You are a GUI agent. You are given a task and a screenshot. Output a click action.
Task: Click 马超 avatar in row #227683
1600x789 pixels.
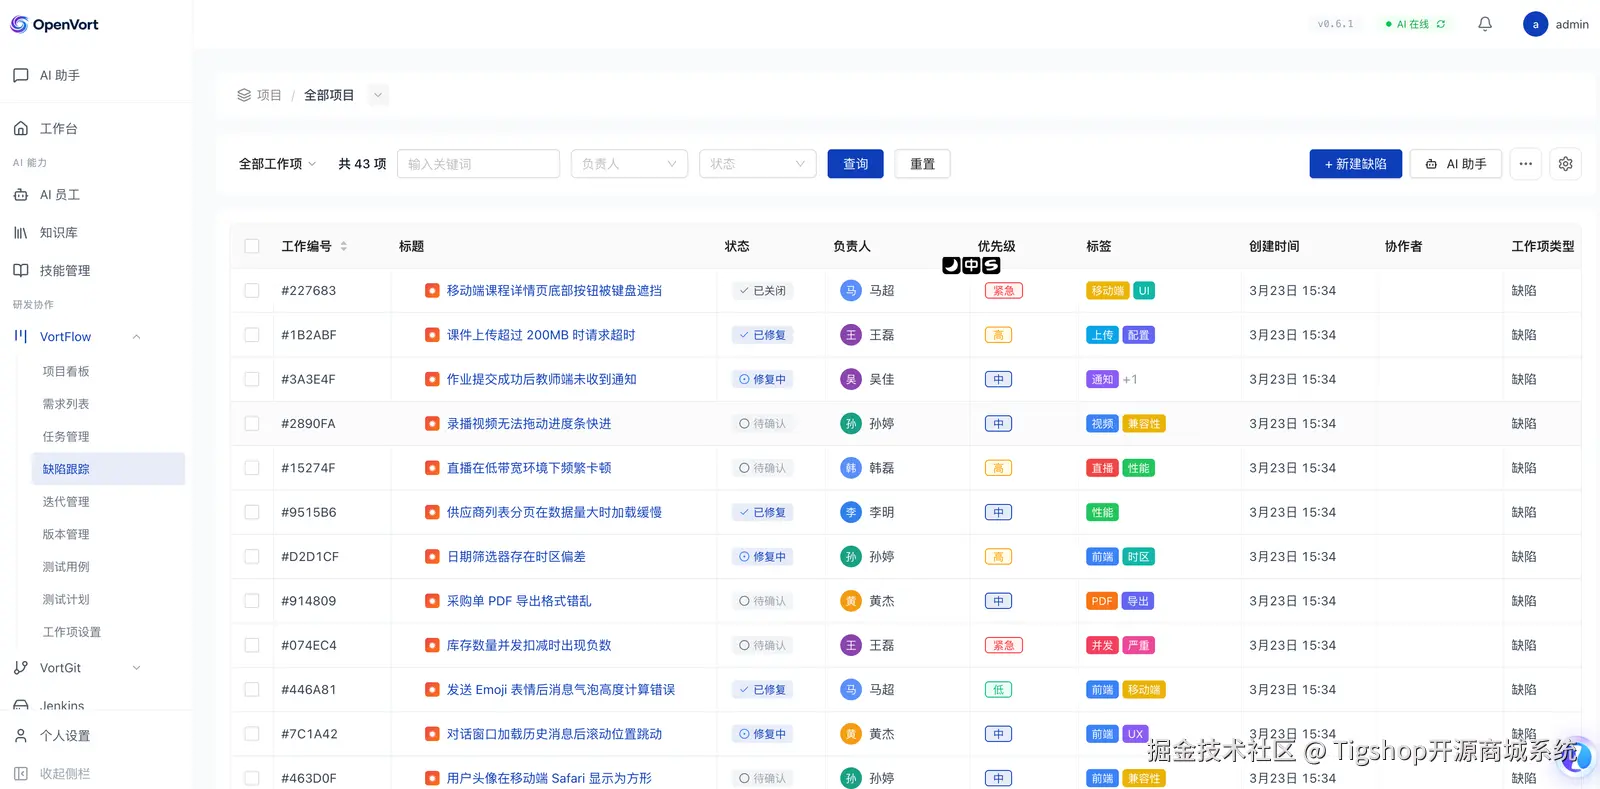(x=851, y=291)
